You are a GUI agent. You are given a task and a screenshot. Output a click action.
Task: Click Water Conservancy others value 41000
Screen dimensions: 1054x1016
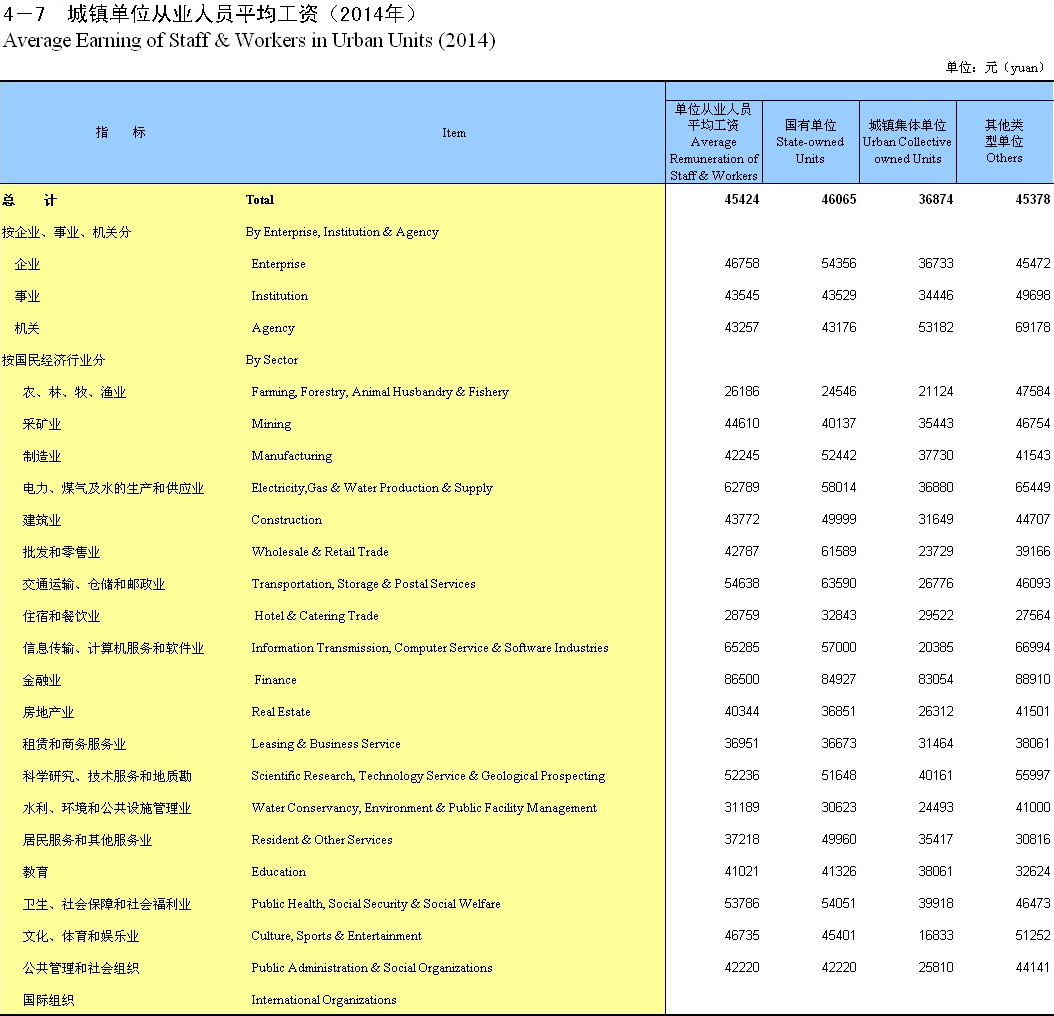point(1032,808)
